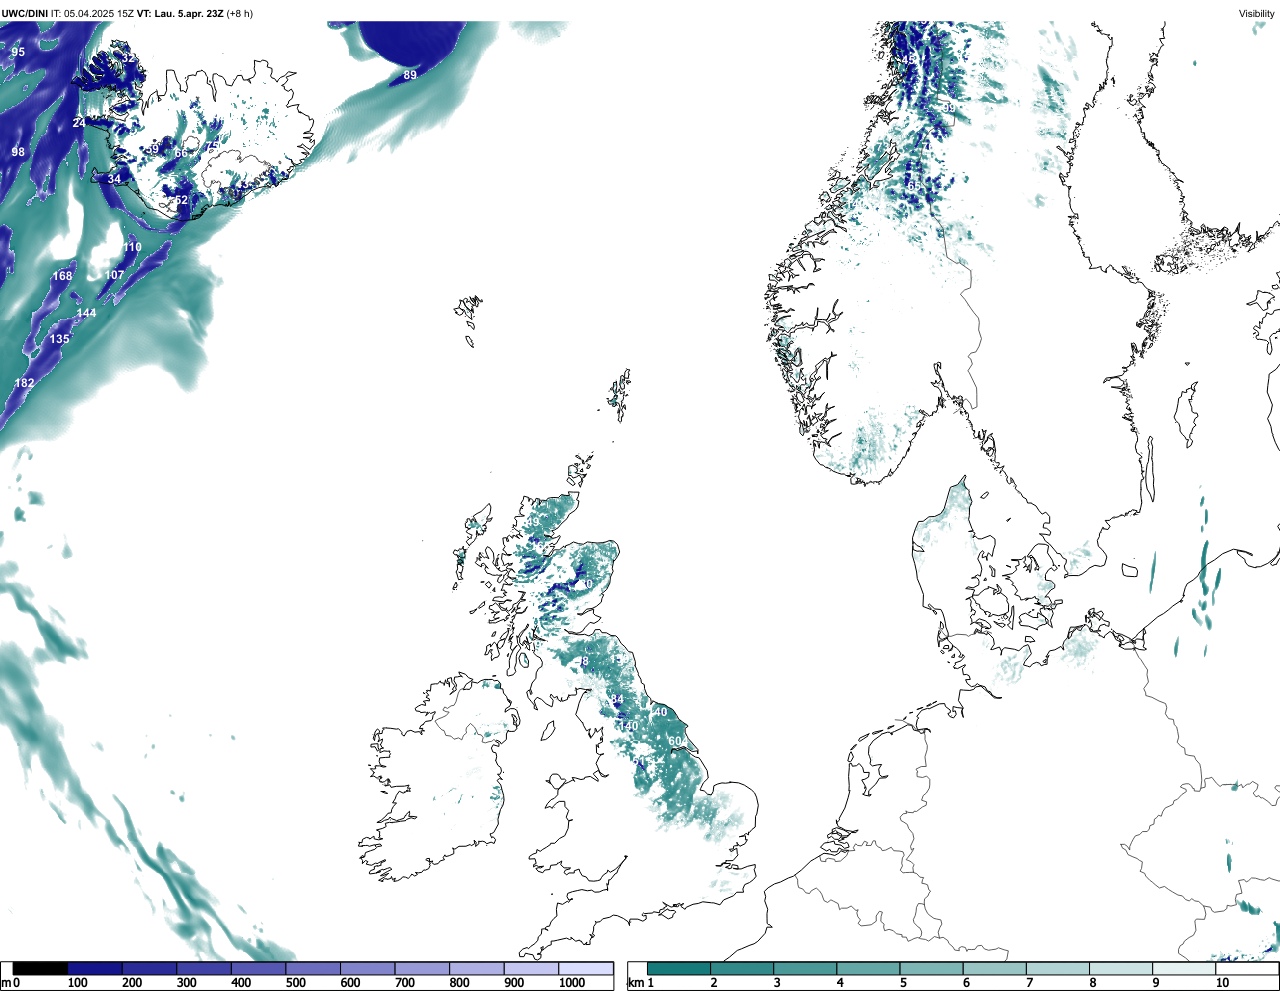
Task: Click the value '32' over the Westfjords
Action: coord(128,58)
